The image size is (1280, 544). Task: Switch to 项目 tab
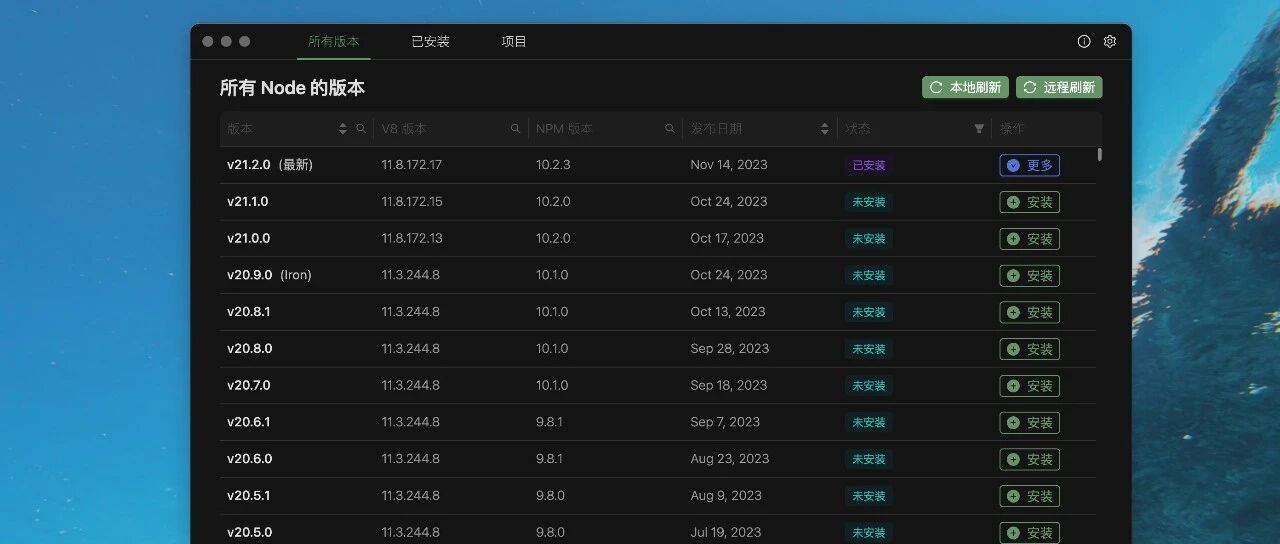pyautogui.click(x=514, y=42)
